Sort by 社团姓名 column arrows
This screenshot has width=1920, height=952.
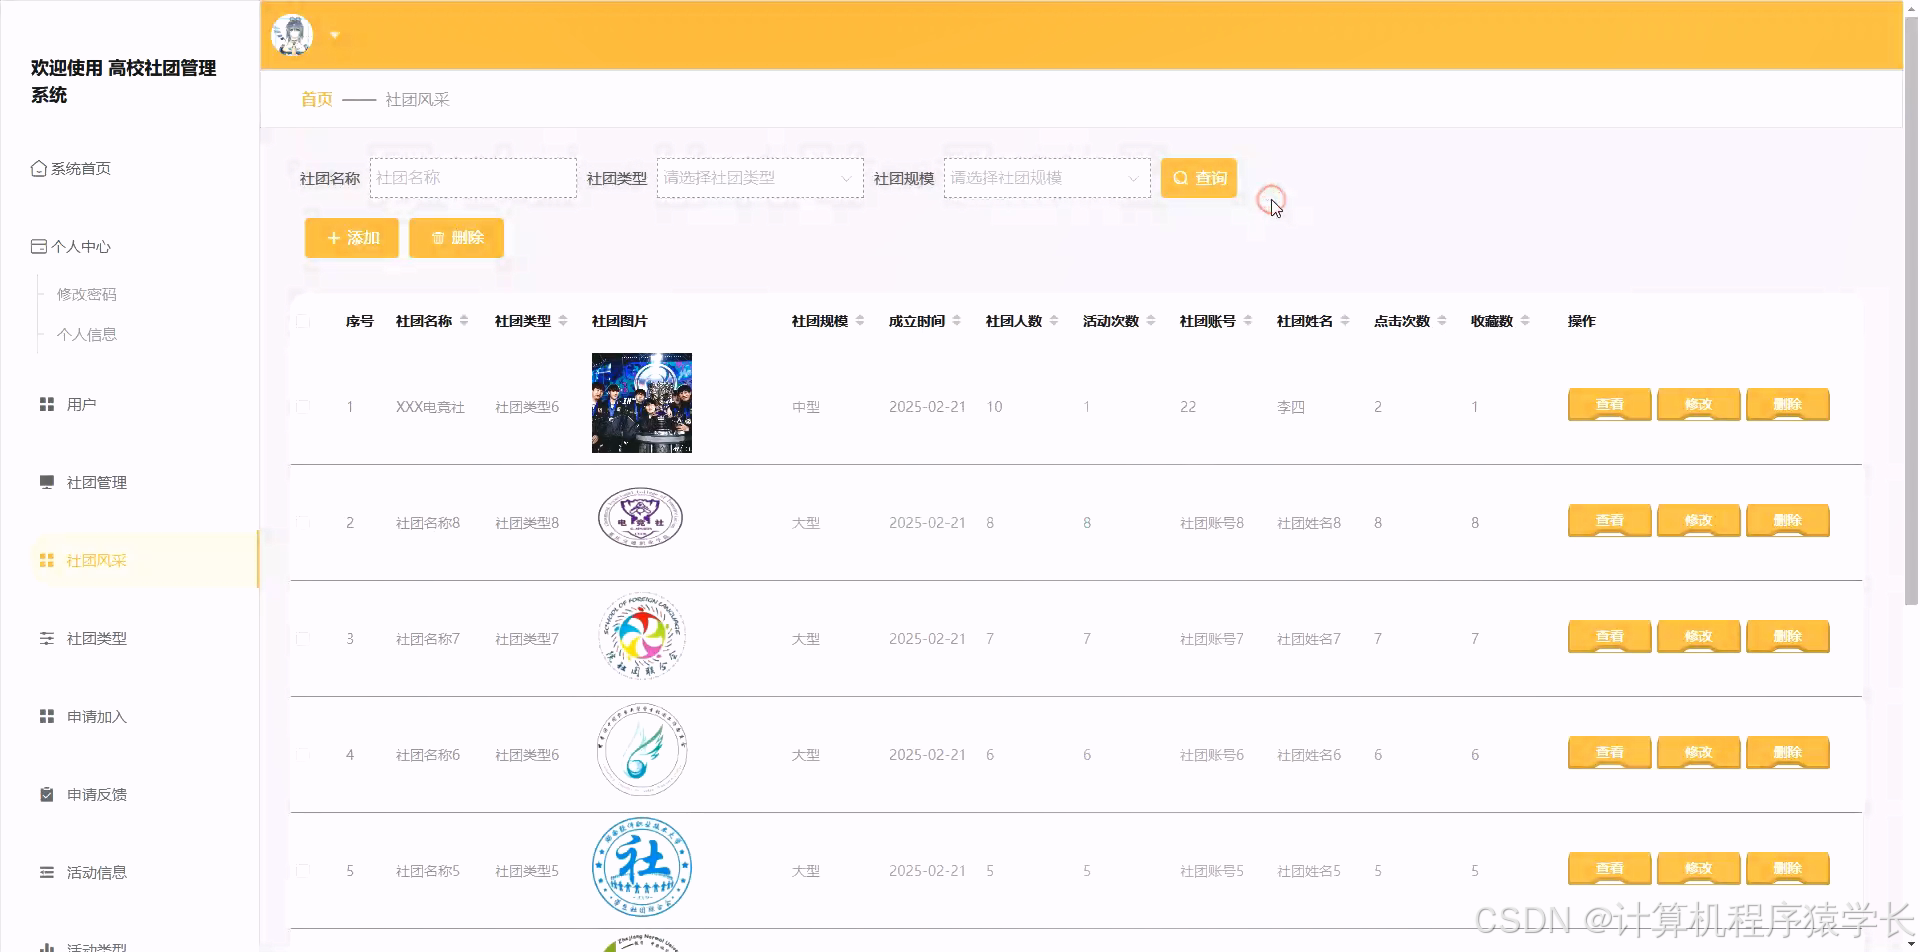[1345, 321]
